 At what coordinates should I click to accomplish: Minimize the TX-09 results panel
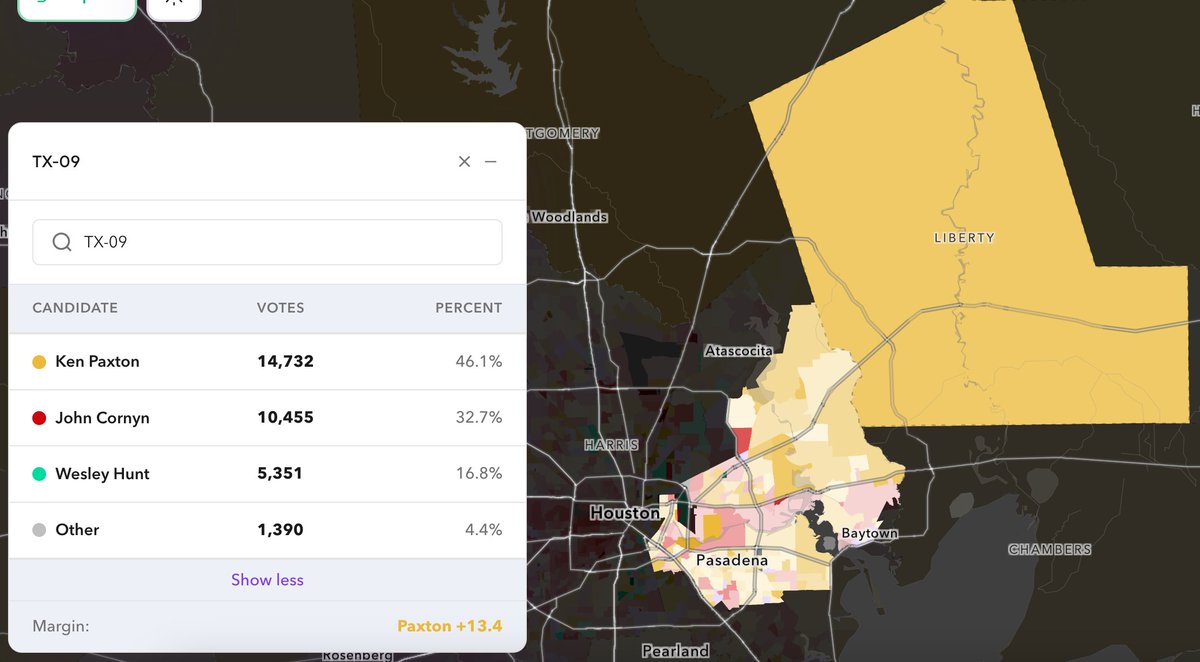[x=491, y=161]
